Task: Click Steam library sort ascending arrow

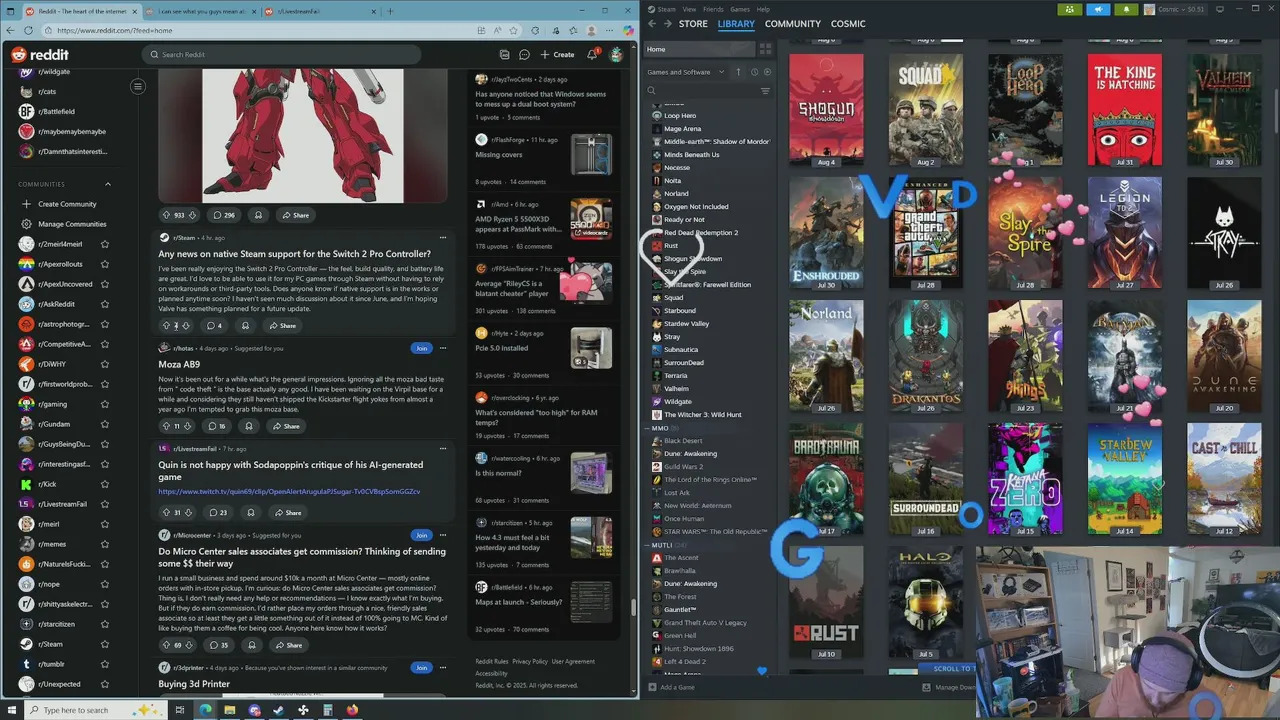Action: click(x=739, y=72)
